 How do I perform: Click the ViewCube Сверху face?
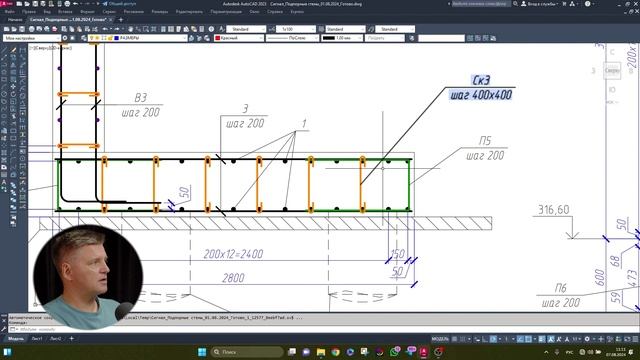coord(612,71)
